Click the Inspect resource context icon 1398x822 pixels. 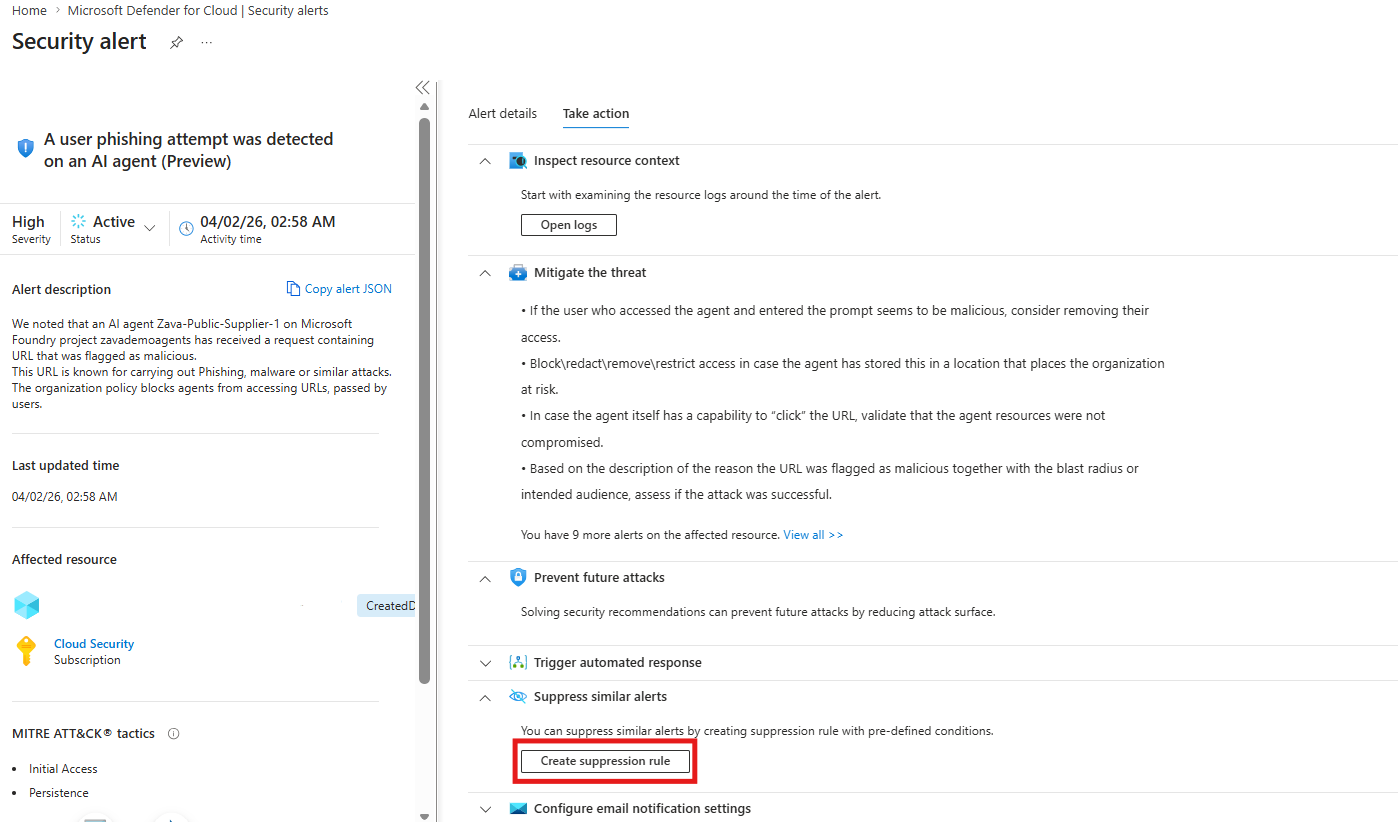518,160
